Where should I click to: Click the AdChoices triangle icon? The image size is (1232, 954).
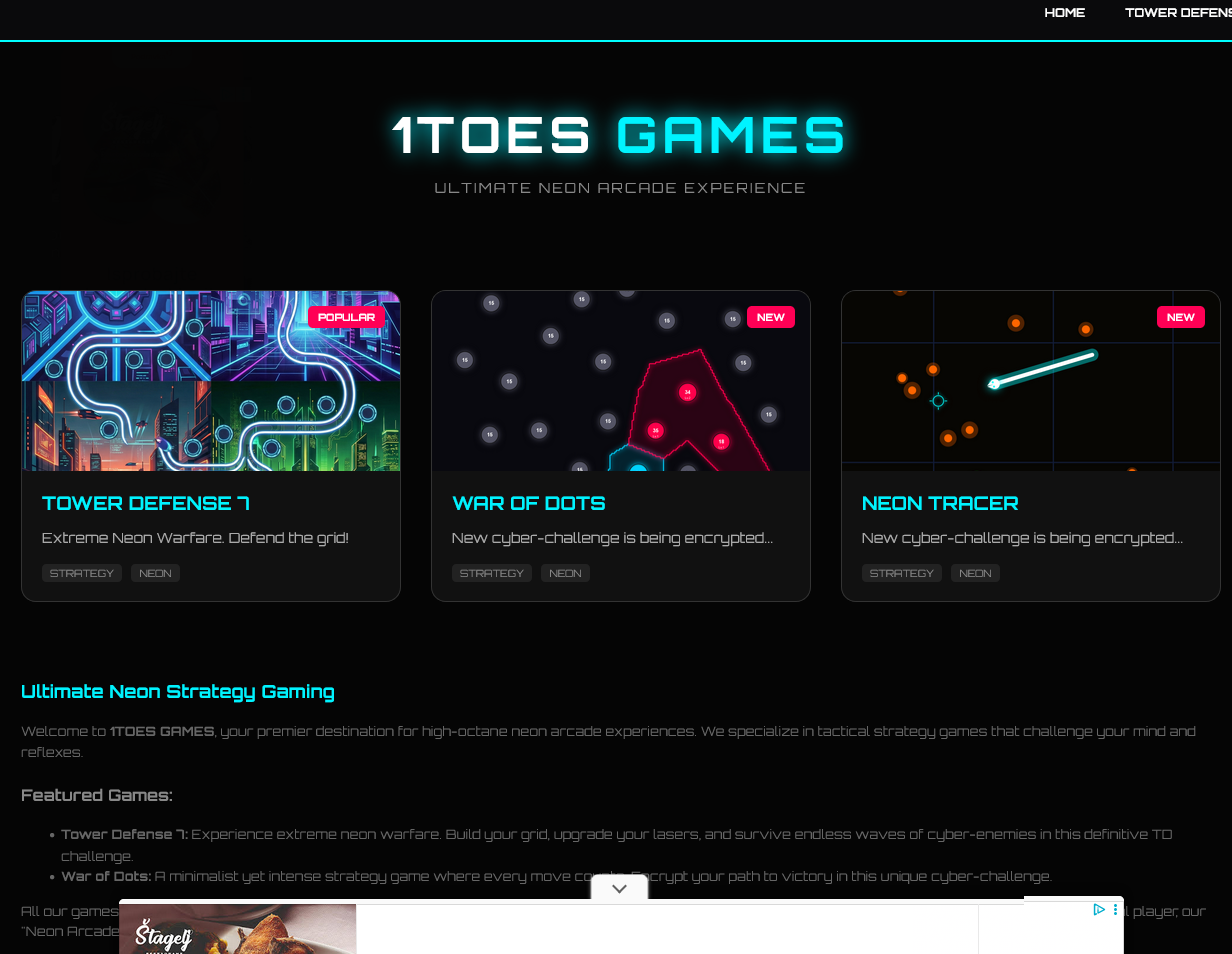(x=1098, y=910)
